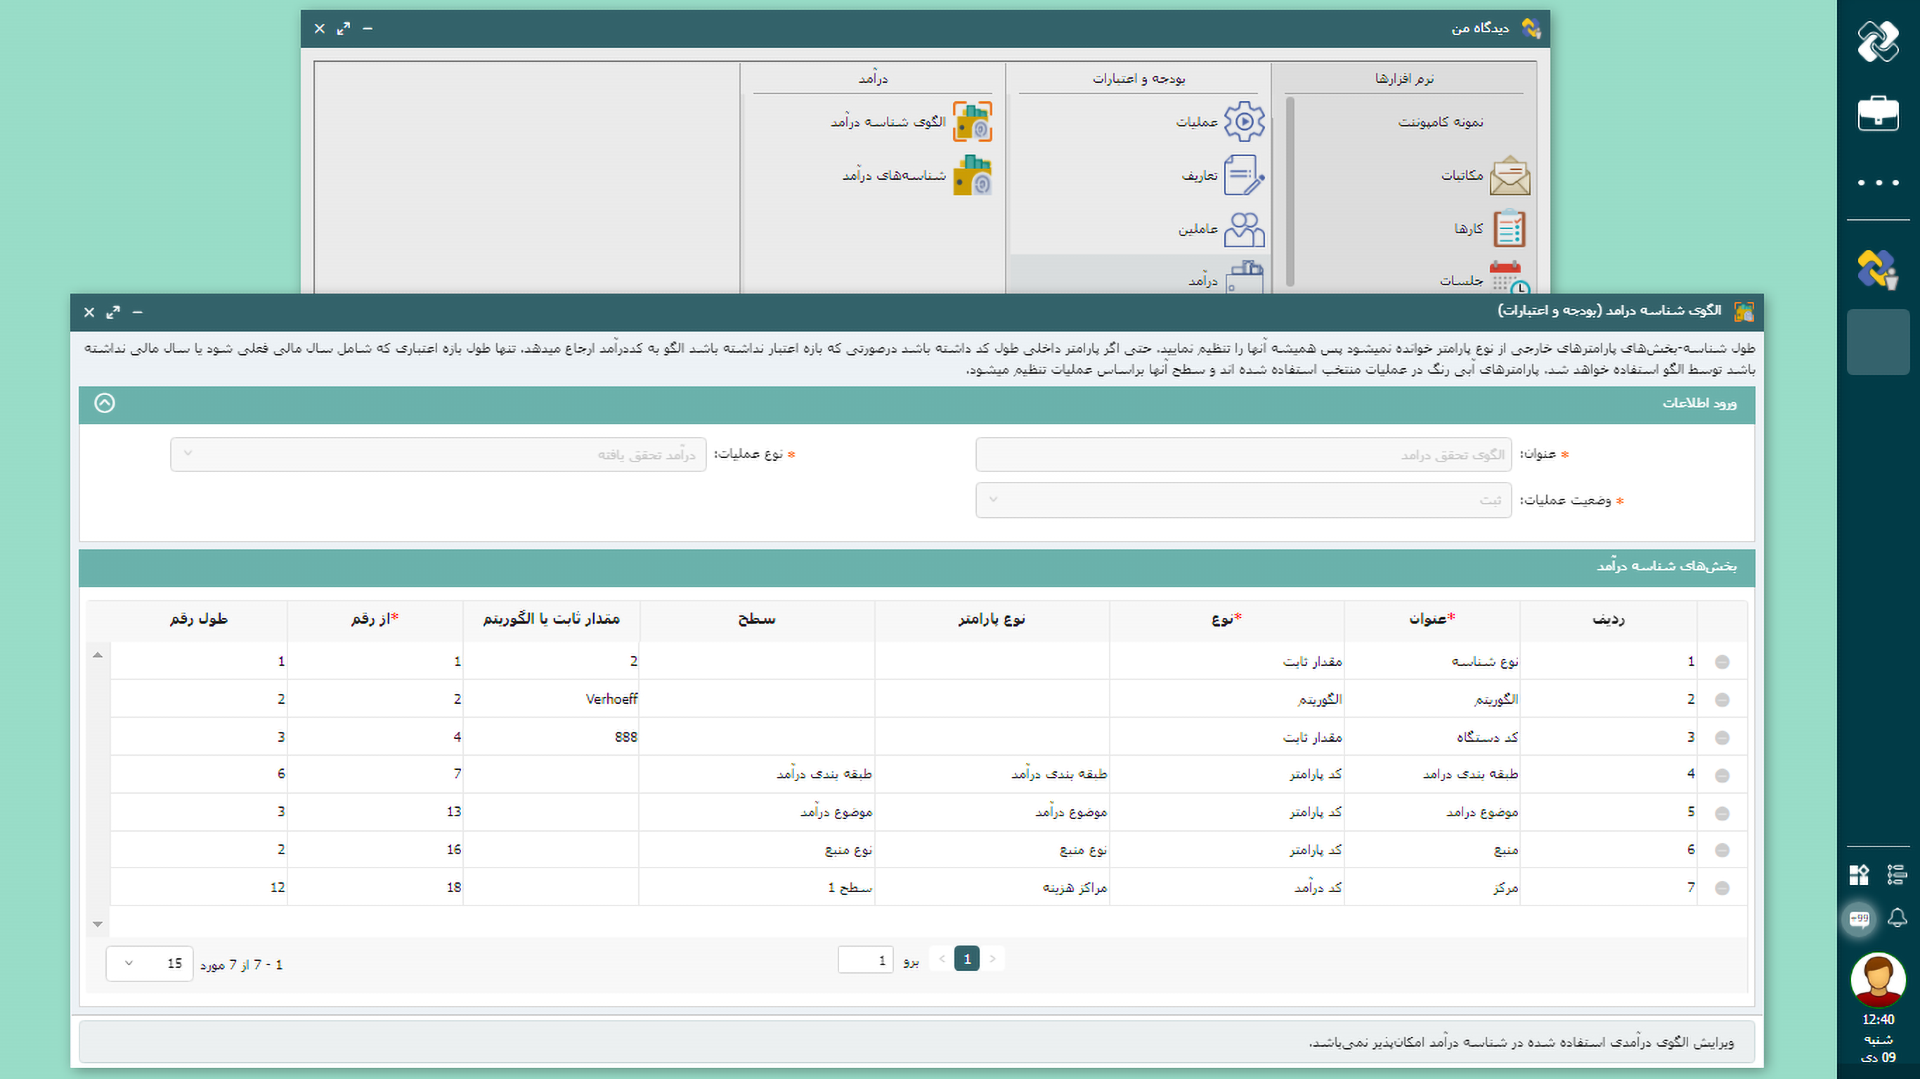Image resolution: width=1920 pixels, height=1079 pixels.
Task: Click row 4 remove circle button
Action: coord(1722,775)
